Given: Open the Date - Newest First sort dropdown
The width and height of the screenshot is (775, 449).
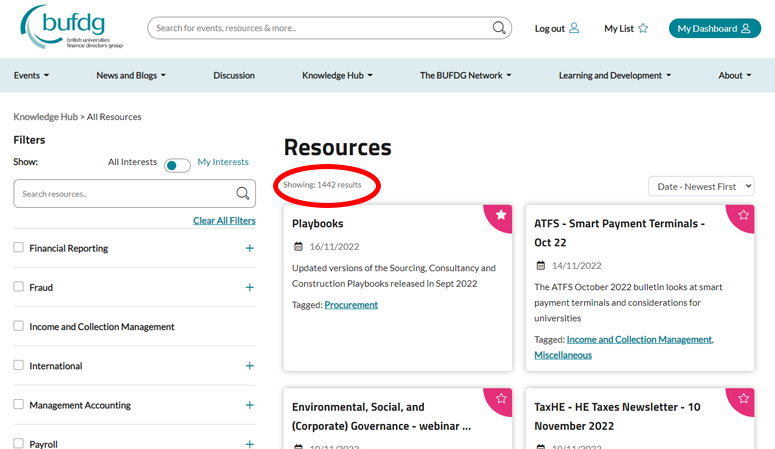Looking at the screenshot, I should tap(700, 186).
